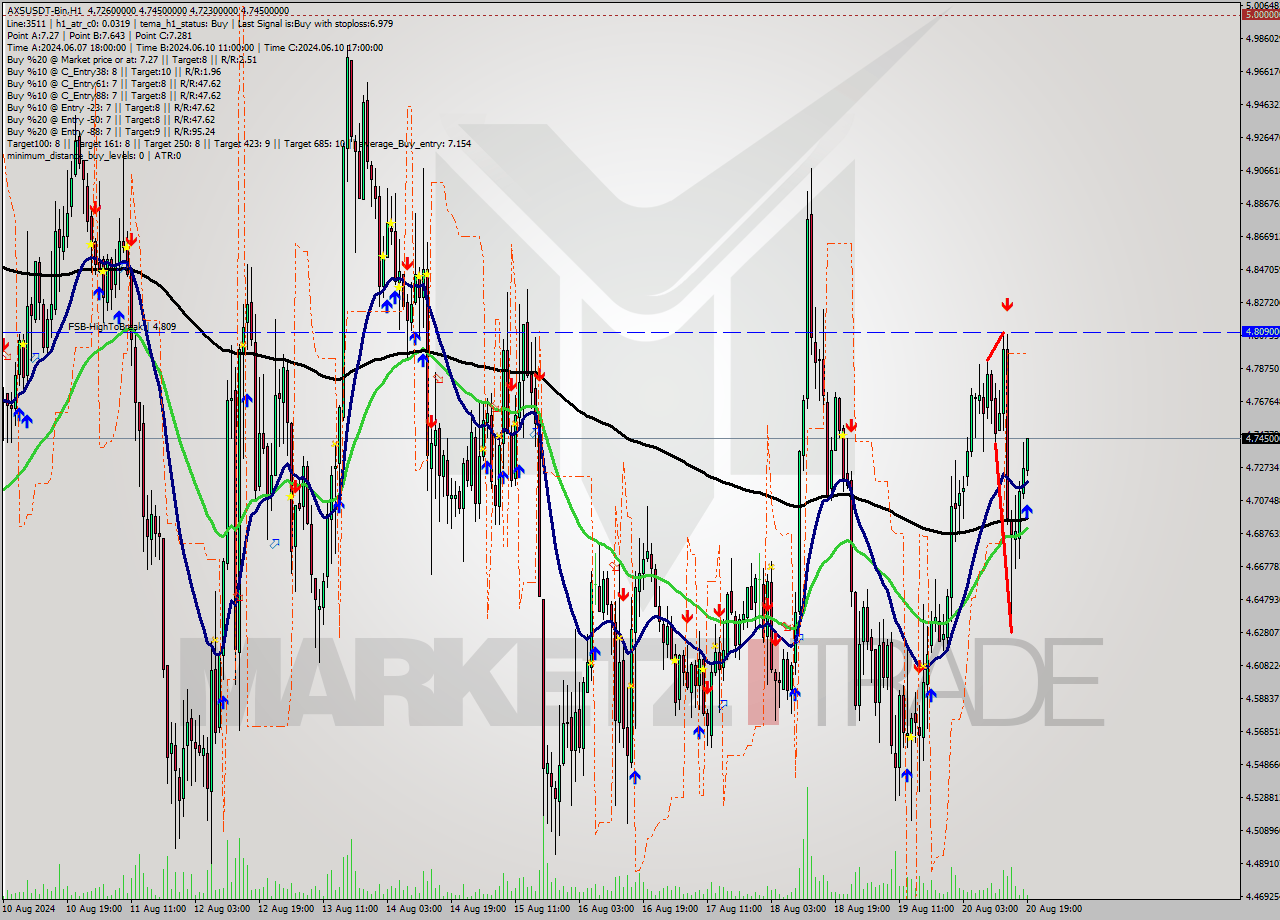Click the 4.86691 price axis label

coord(1262,236)
